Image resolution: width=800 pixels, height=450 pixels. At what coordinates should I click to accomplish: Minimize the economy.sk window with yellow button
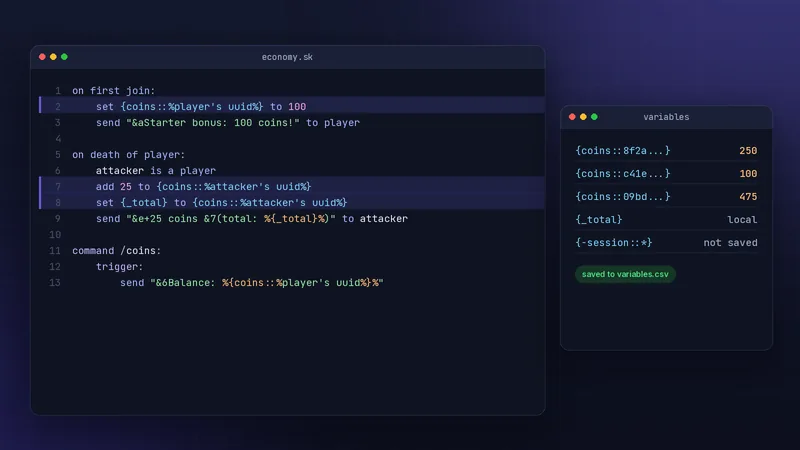(x=53, y=57)
